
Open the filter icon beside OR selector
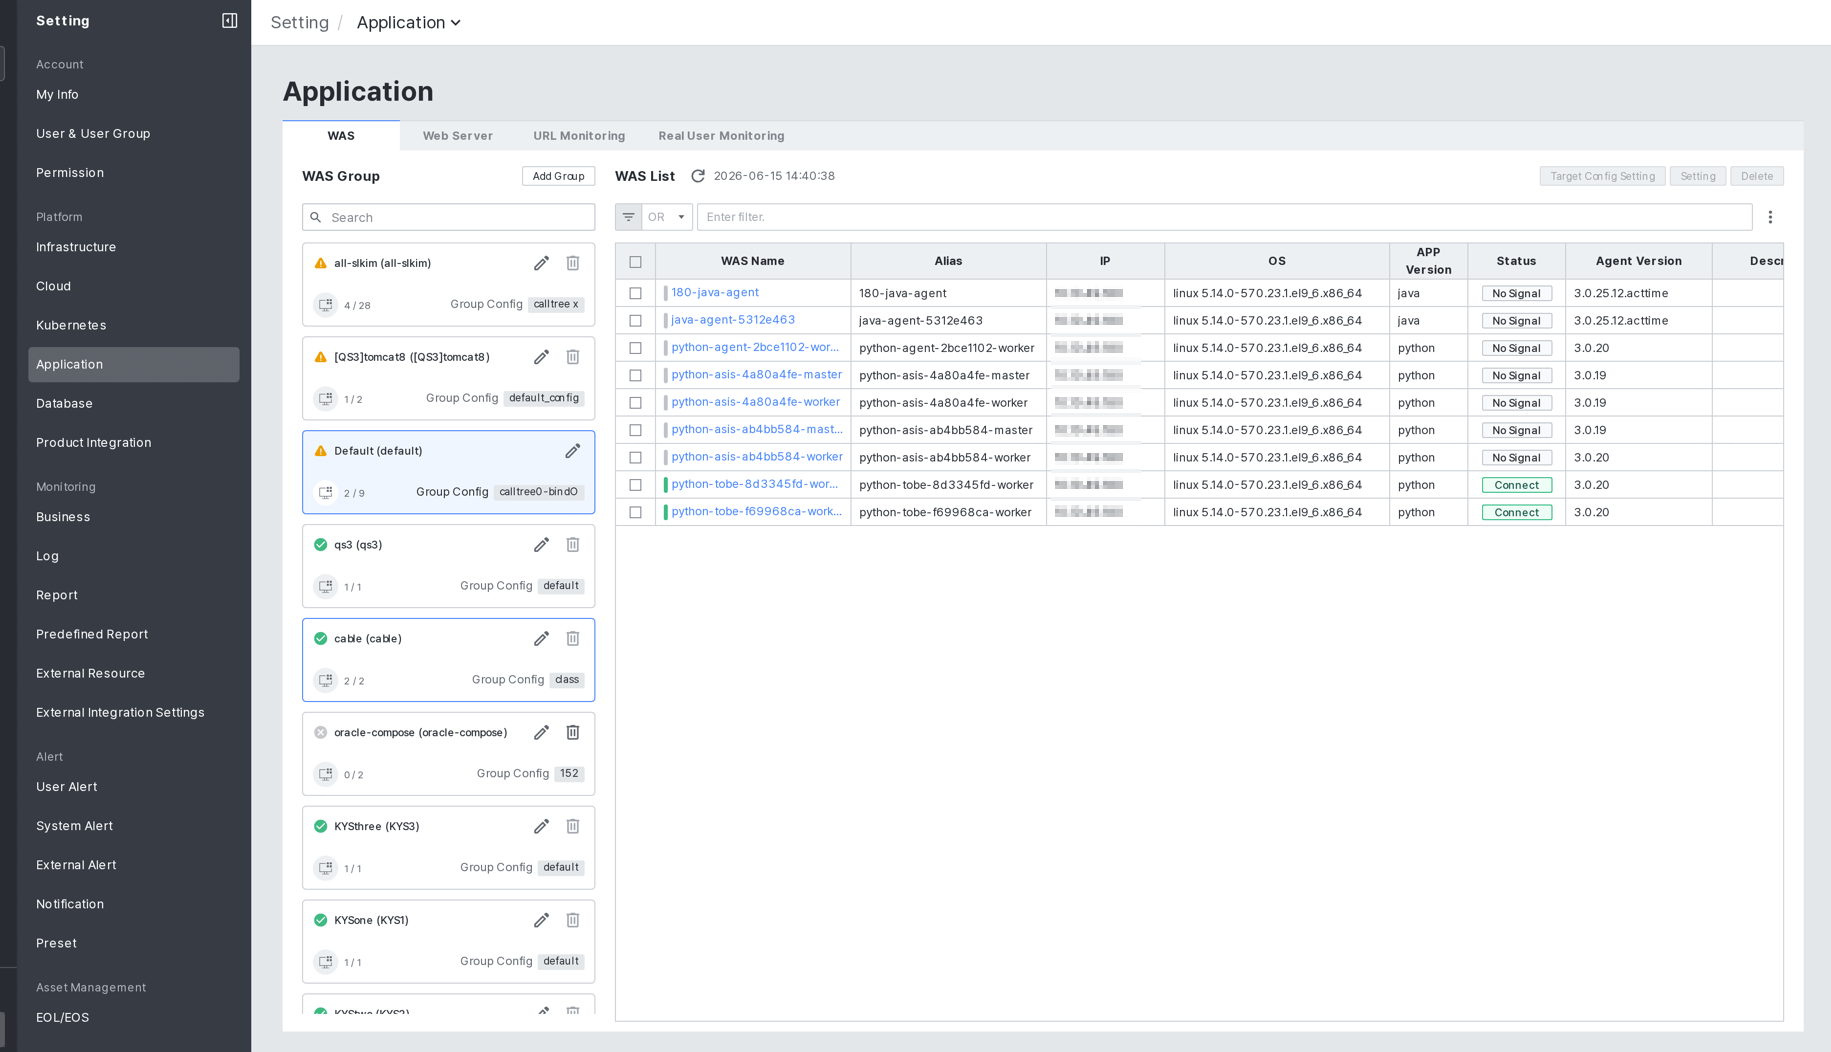(x=628, y=217)
